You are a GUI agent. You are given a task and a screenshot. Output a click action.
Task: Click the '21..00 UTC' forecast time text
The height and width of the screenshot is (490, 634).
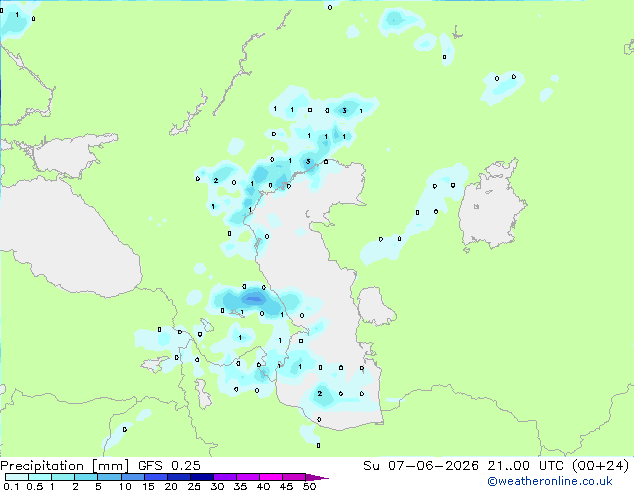(x=525, y=465)
